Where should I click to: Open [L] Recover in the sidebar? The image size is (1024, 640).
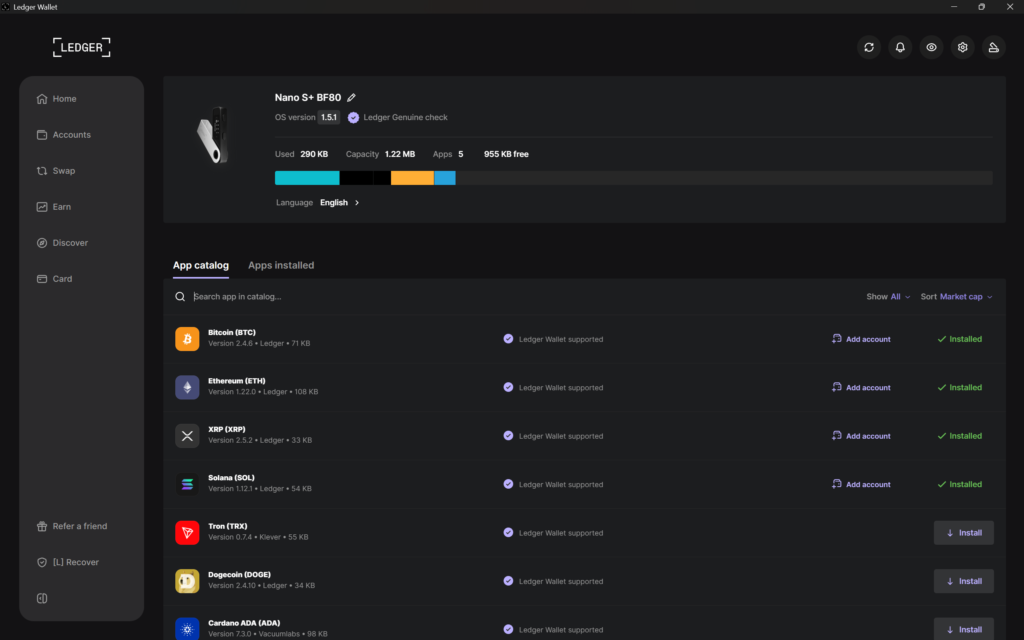point(68,562)
